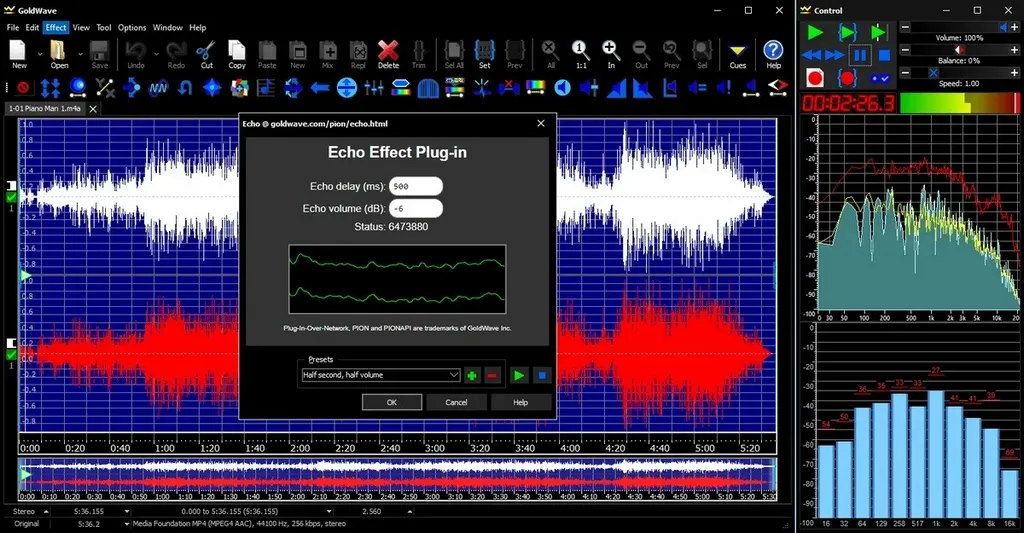Open the Edit menu

click(x=32, y=27)
